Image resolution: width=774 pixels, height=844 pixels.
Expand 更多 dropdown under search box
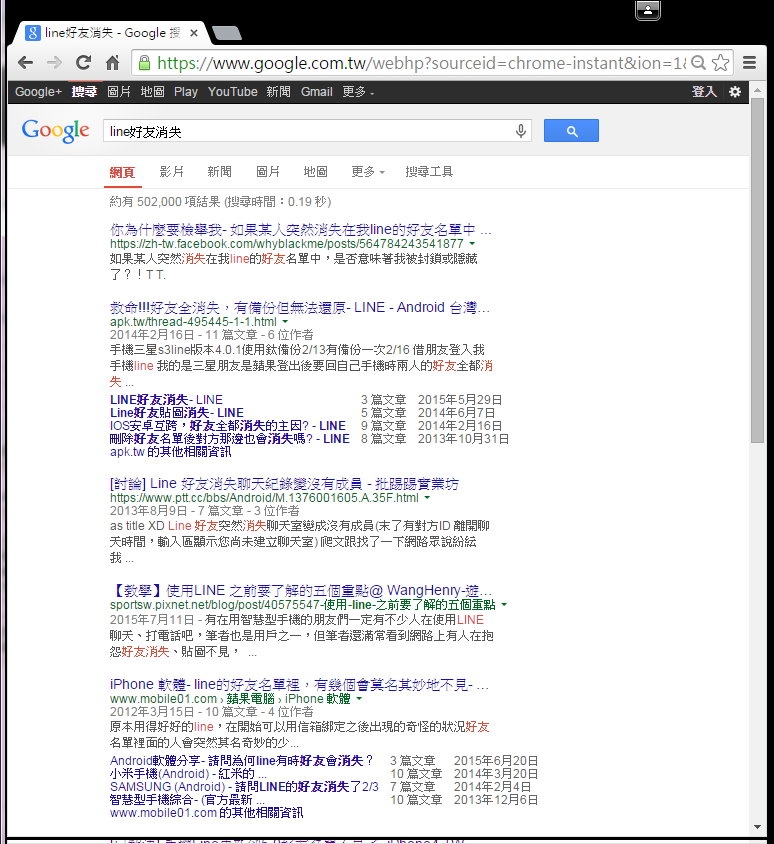pyautogui.click(x=368, y=172)
